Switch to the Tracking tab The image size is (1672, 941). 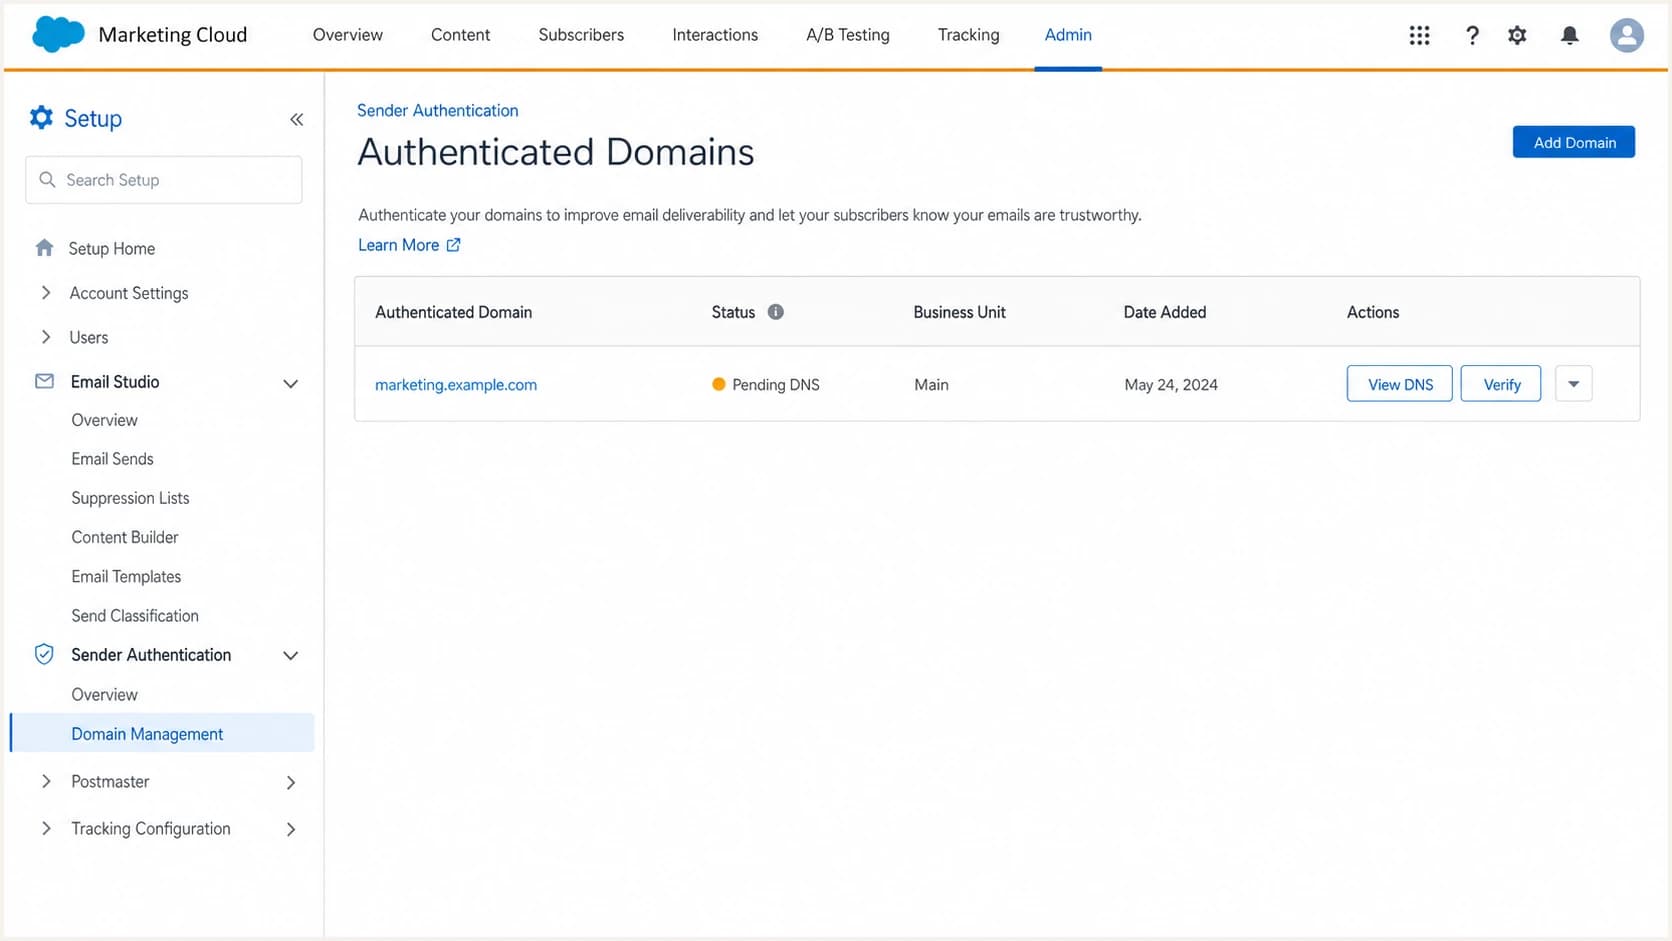pos(968,35)
